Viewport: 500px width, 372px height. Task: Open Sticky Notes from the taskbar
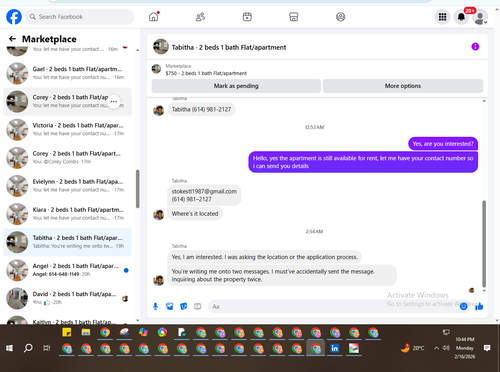pyautogui.click(x=67, y=332)
